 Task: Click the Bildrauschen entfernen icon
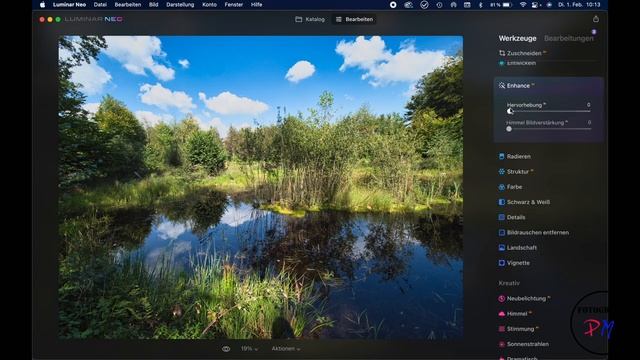point(502,233)
